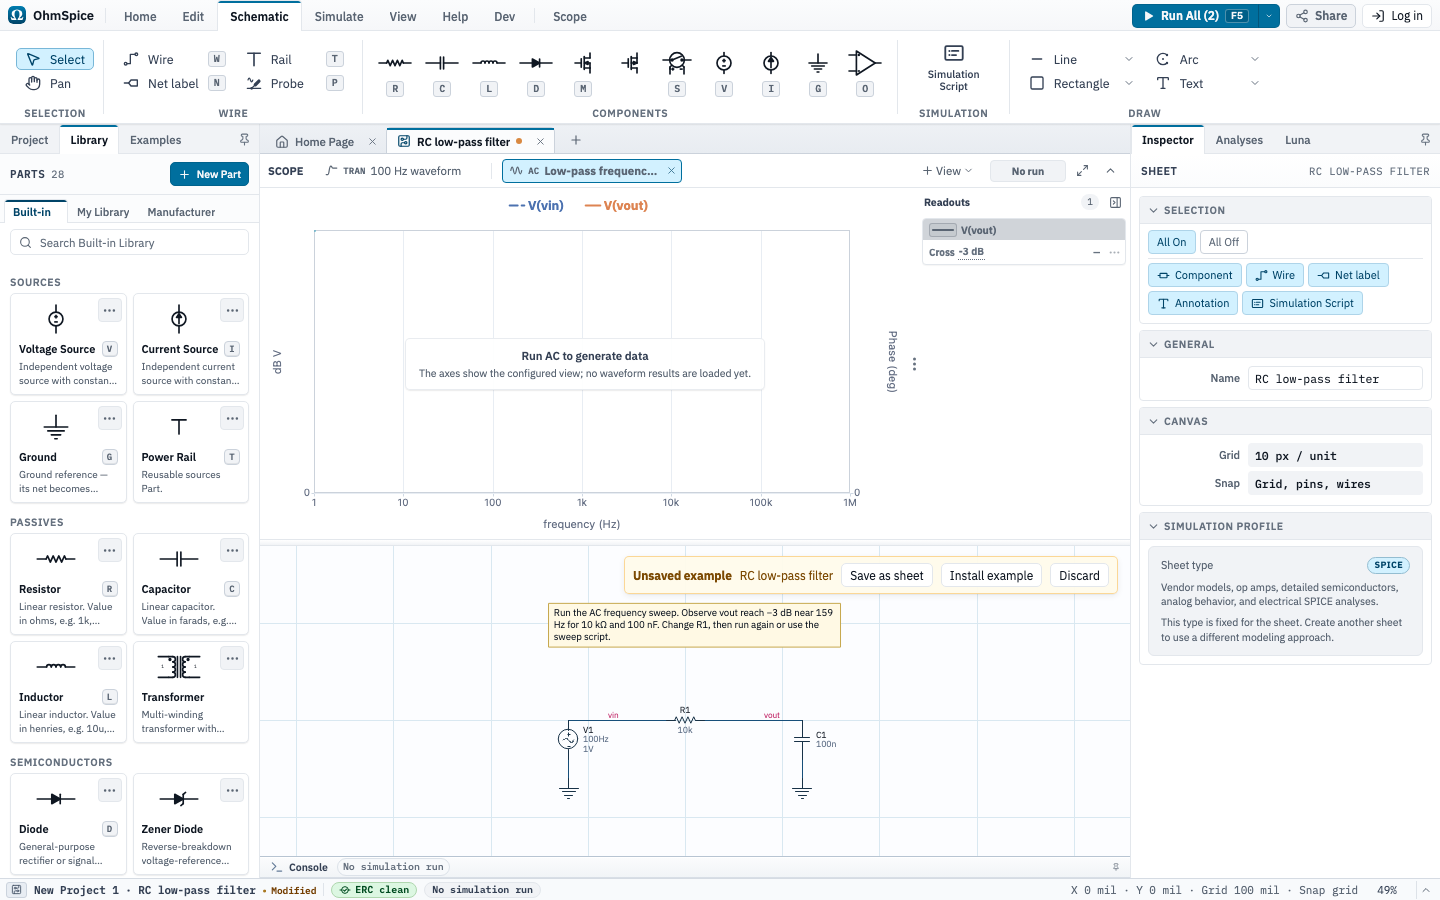
Task: Expand the scope panel to fullscreen
Action: pyautogui.click(x=1082, y=171)
